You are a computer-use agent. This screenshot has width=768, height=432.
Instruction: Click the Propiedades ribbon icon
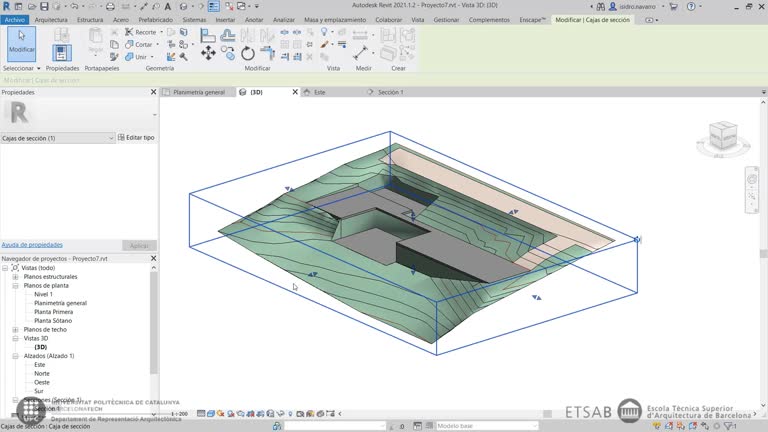coord(61,50)
